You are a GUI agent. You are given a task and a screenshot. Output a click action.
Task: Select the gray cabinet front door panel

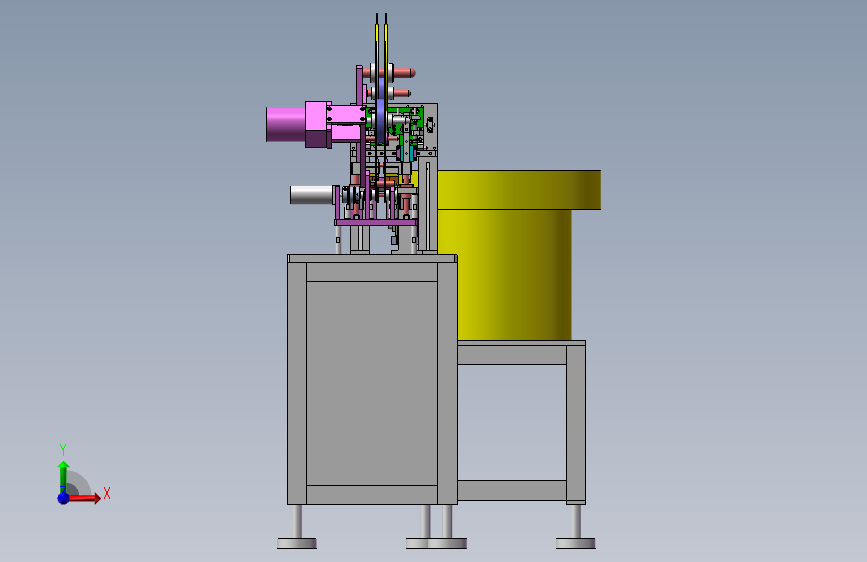372,383
